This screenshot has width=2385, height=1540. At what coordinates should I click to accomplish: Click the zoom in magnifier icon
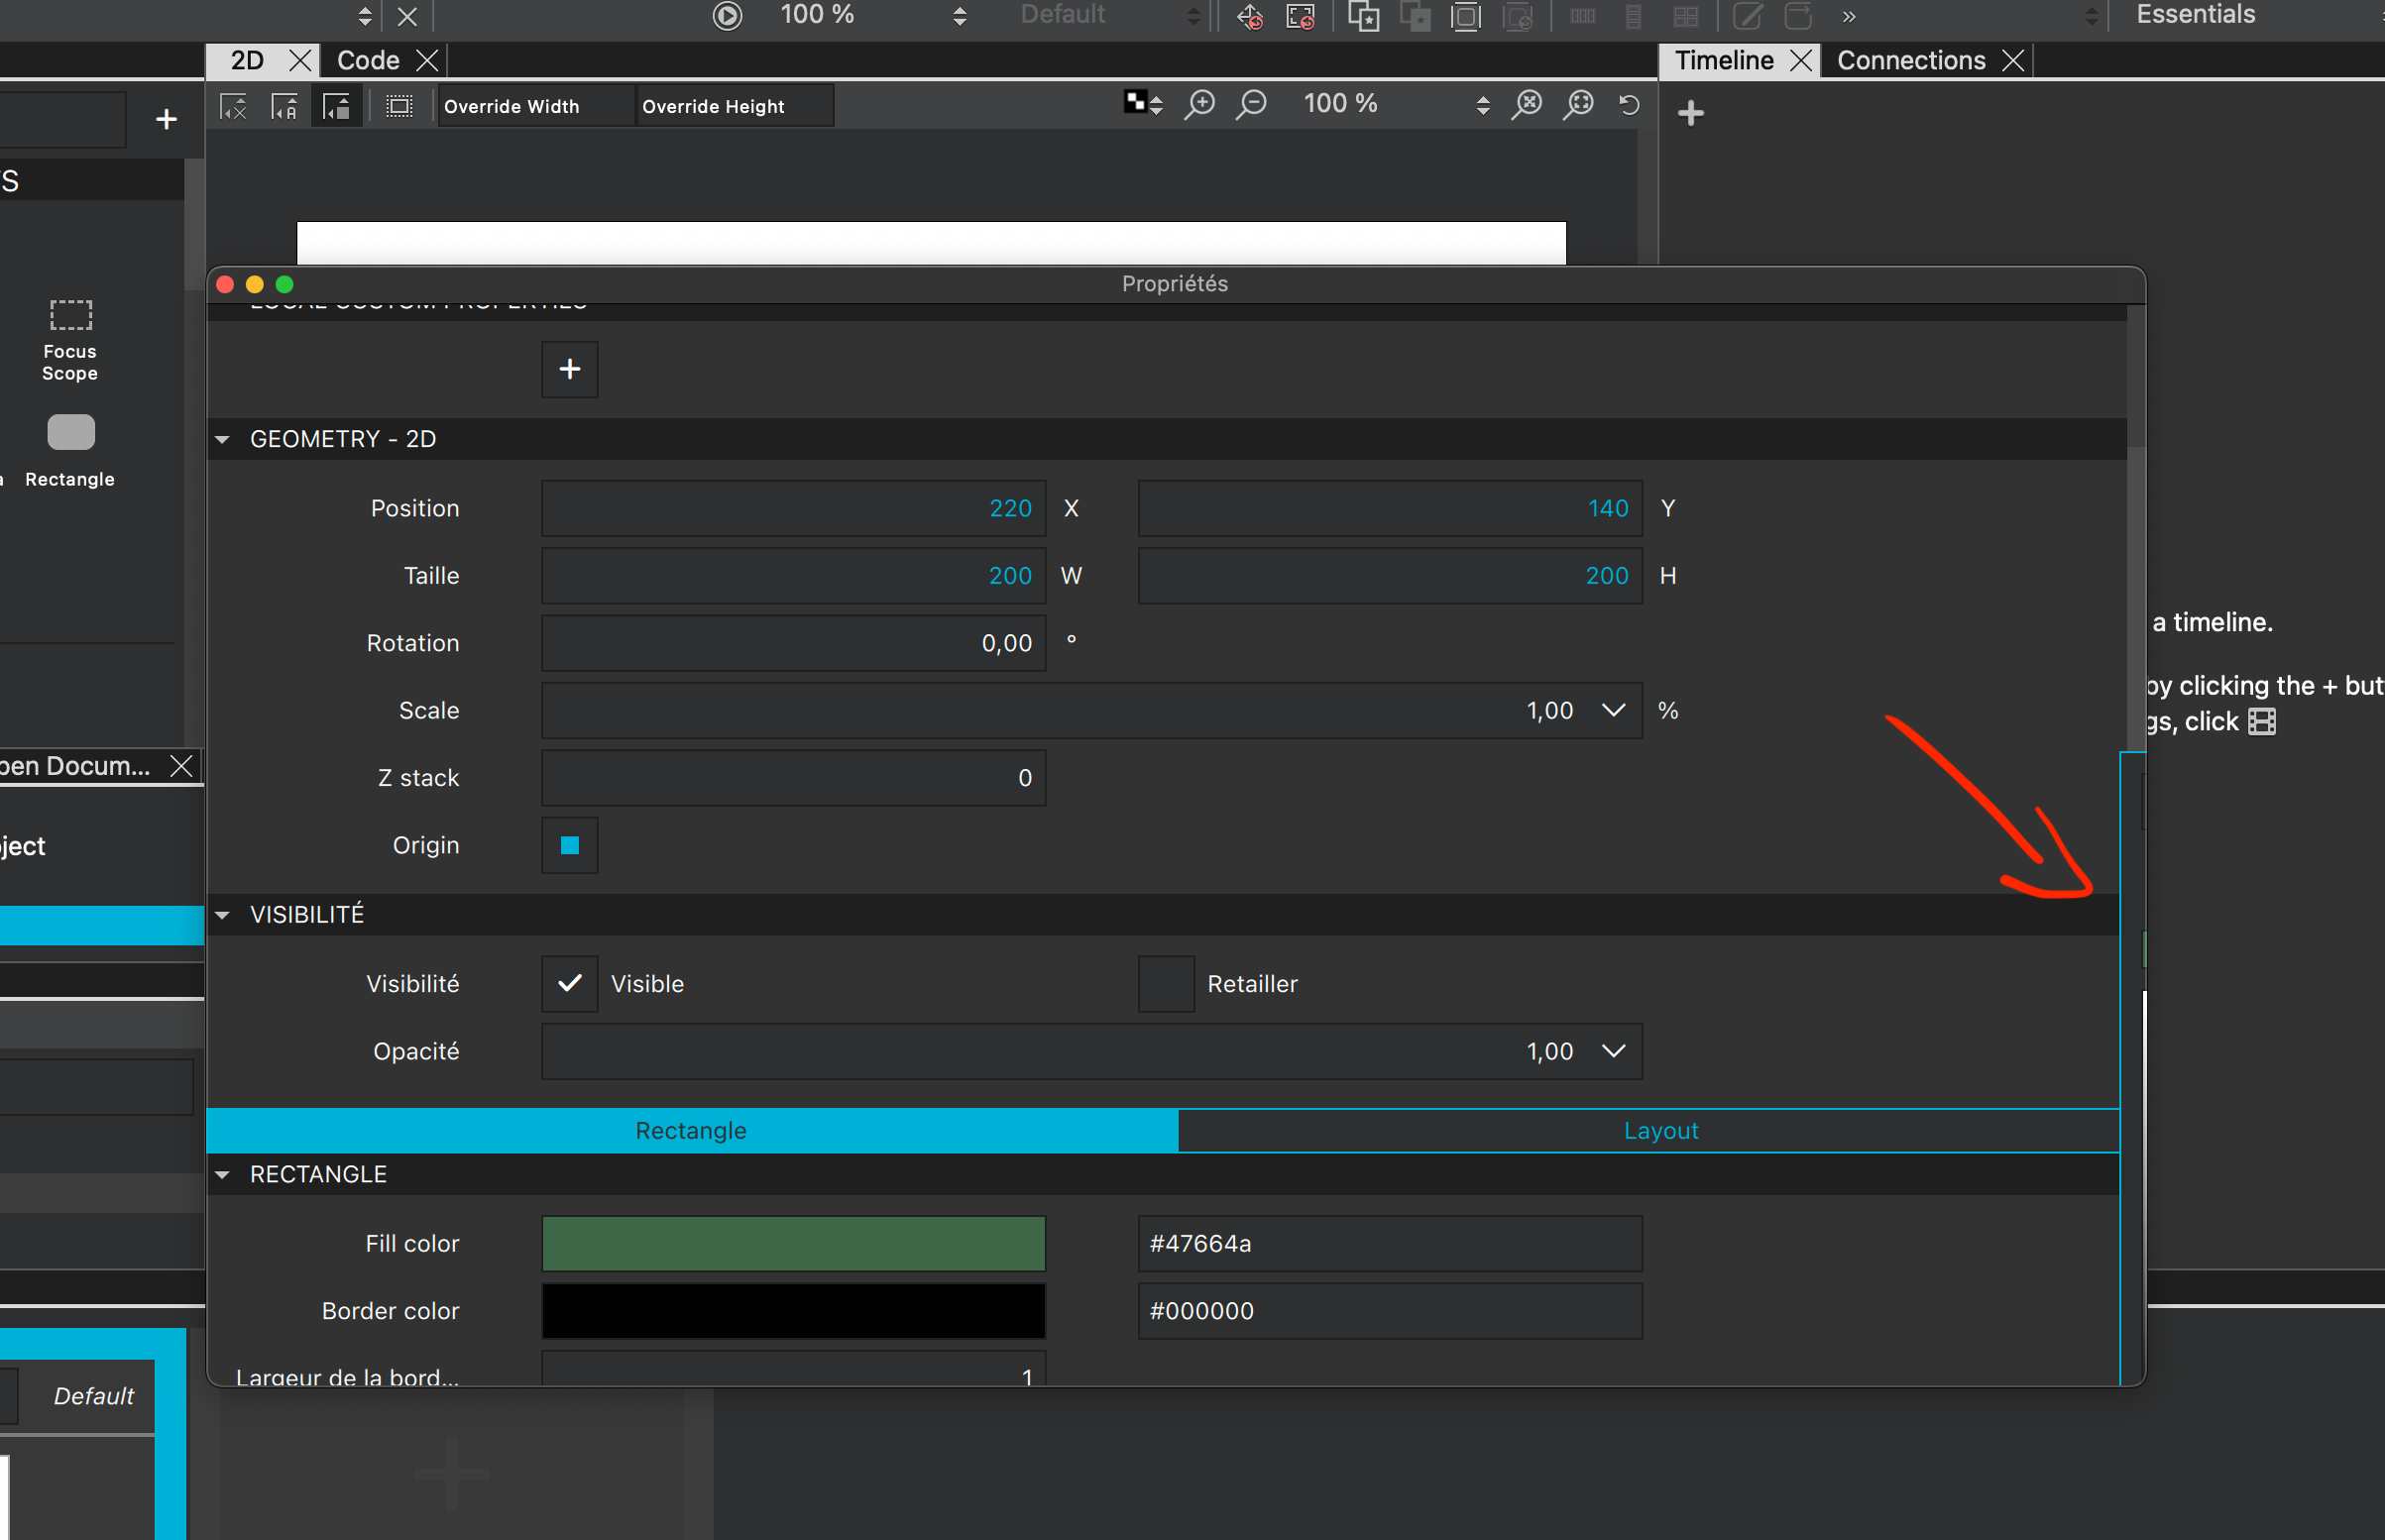tap(1199, 104)
